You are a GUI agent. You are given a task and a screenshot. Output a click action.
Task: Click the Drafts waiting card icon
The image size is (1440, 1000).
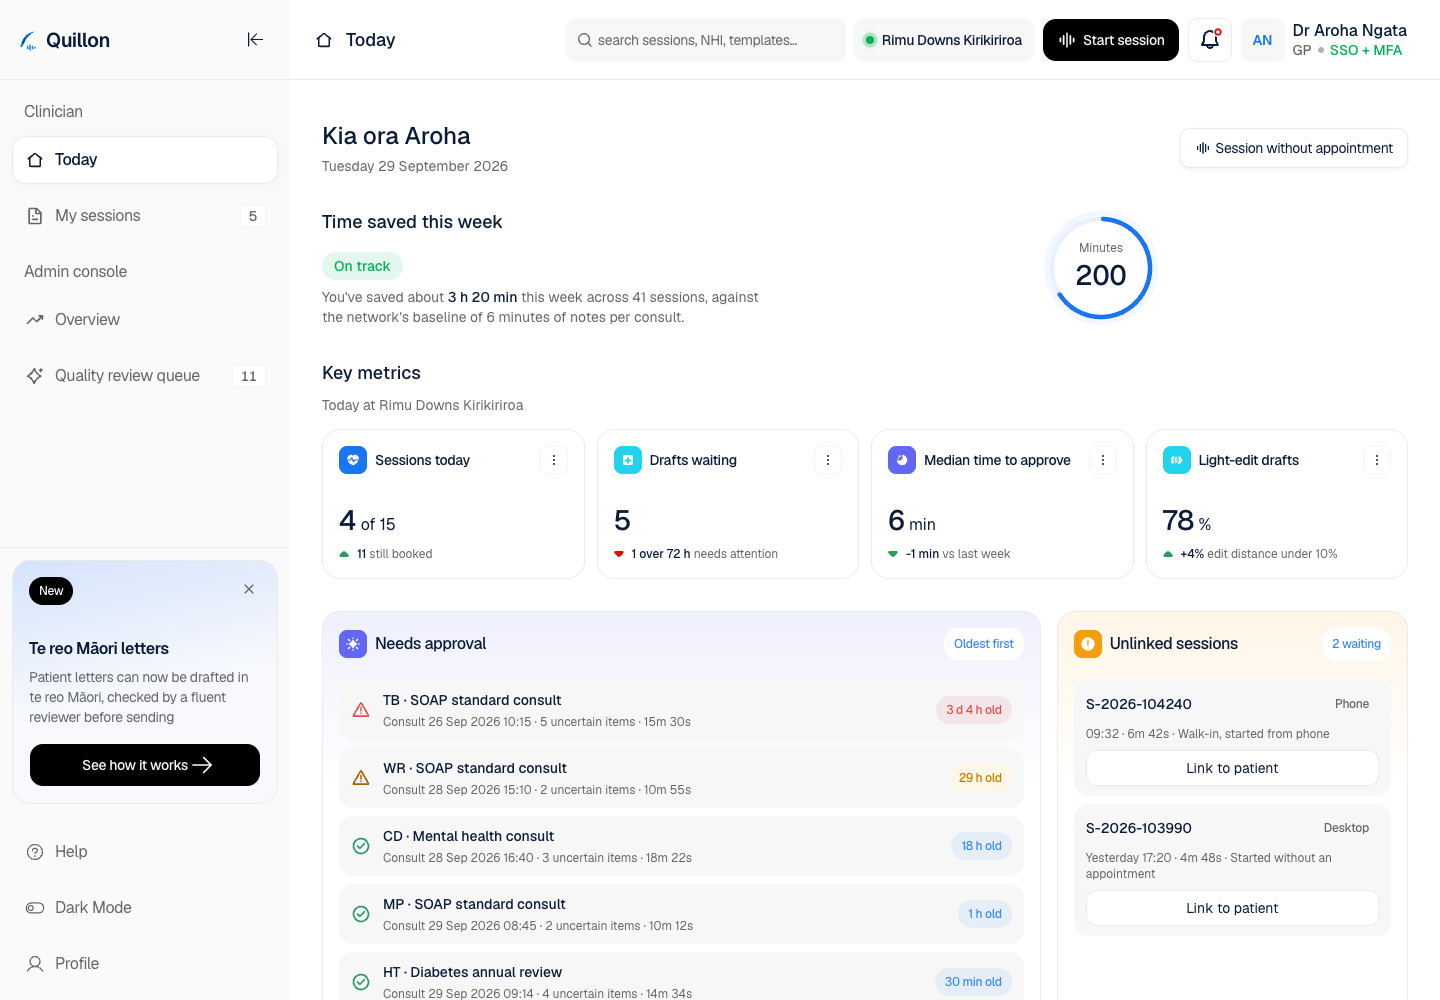[628, 460]
